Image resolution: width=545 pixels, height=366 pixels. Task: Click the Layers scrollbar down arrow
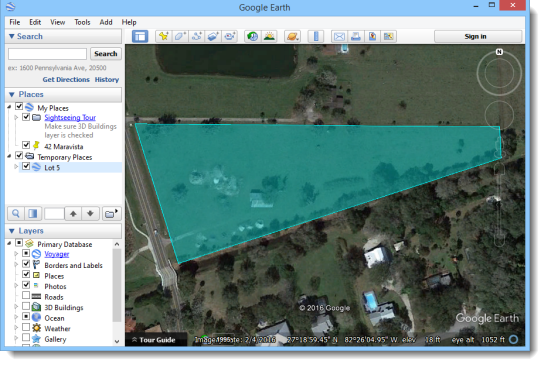(117, 341)
